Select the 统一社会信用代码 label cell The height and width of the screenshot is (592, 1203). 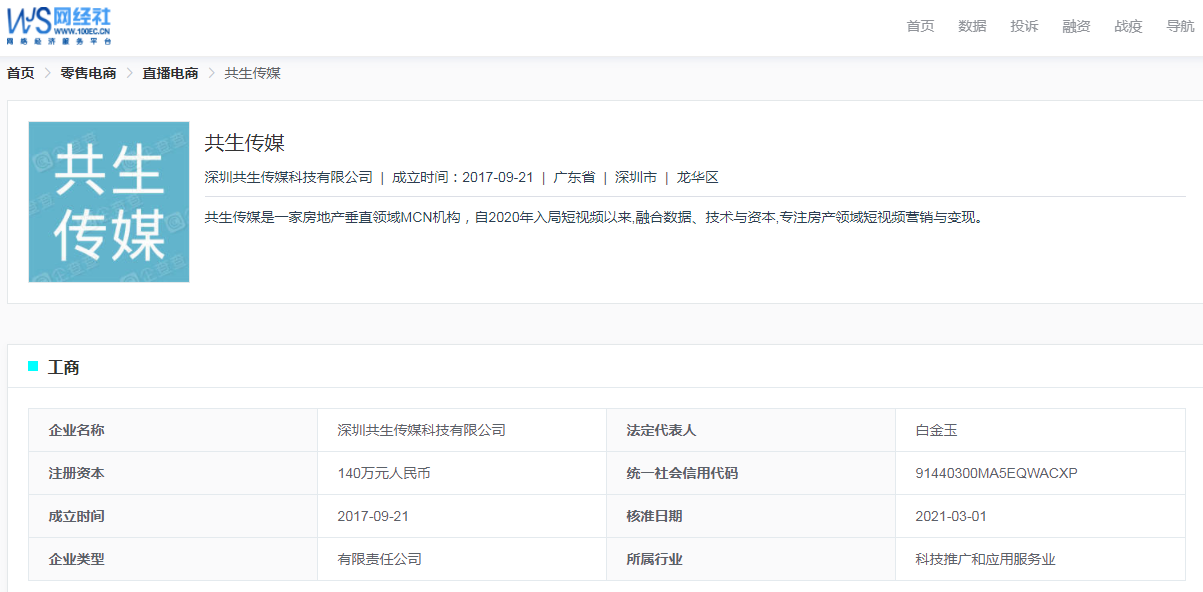point(751,473)
